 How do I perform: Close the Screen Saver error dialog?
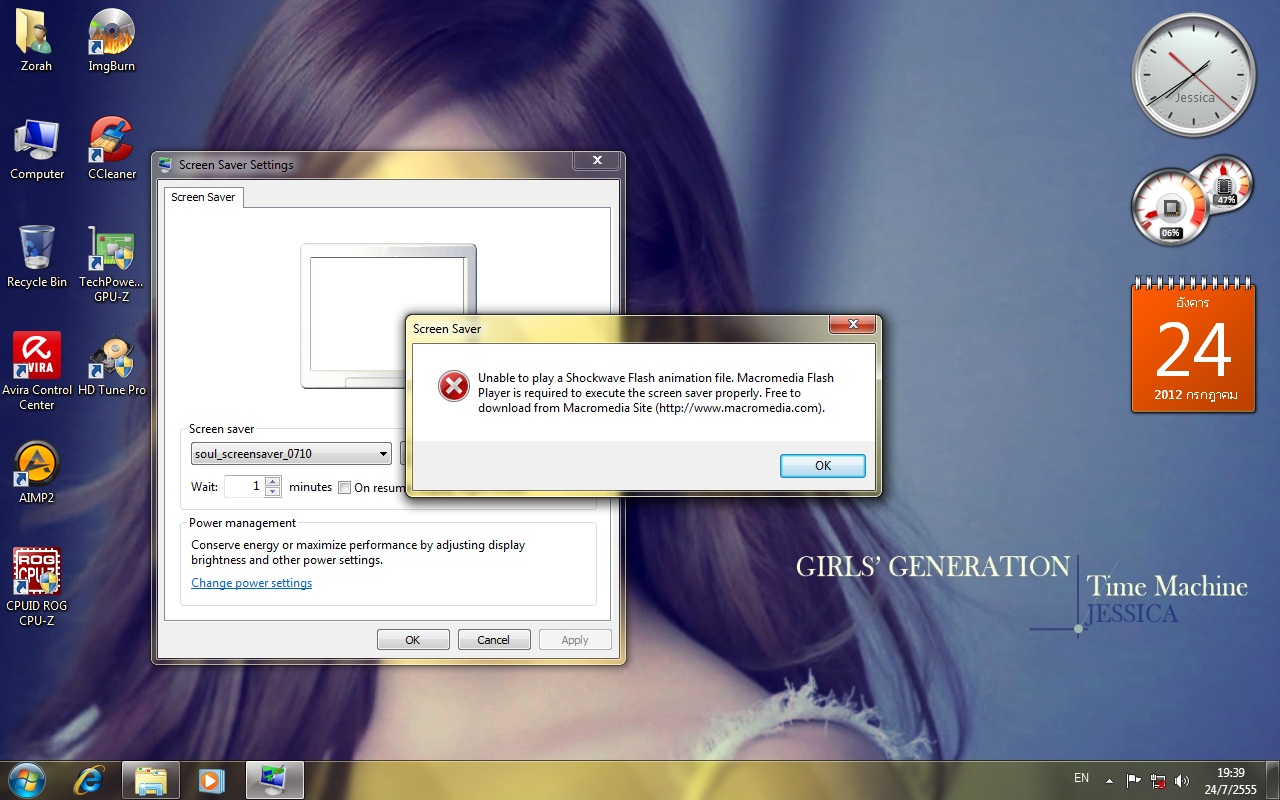coord(853,325)
